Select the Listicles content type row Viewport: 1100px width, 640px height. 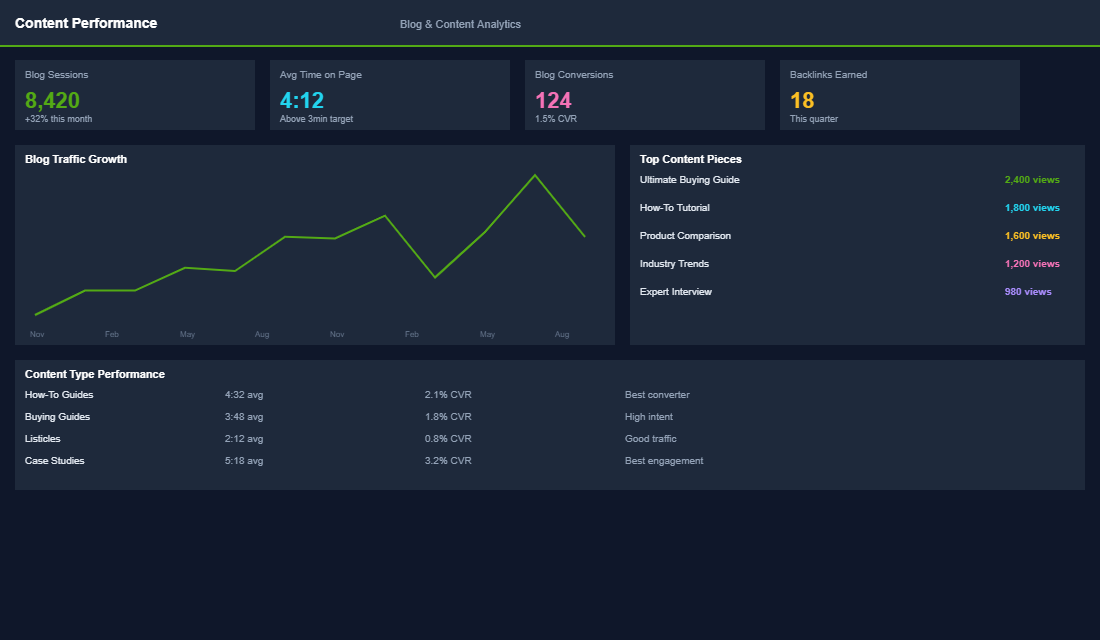point(42,438)
